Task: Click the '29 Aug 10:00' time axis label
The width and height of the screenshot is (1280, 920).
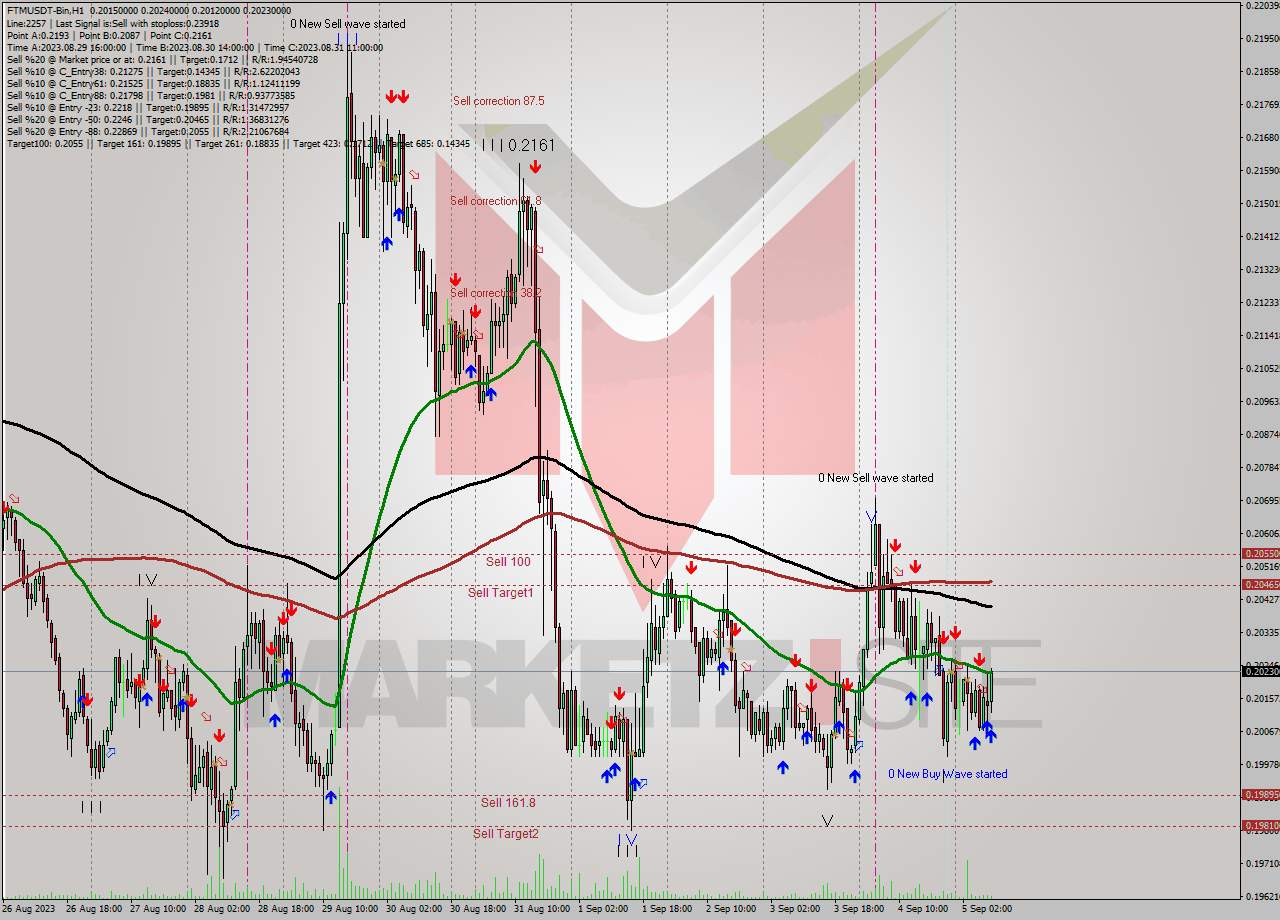Action: pos(349,909)
